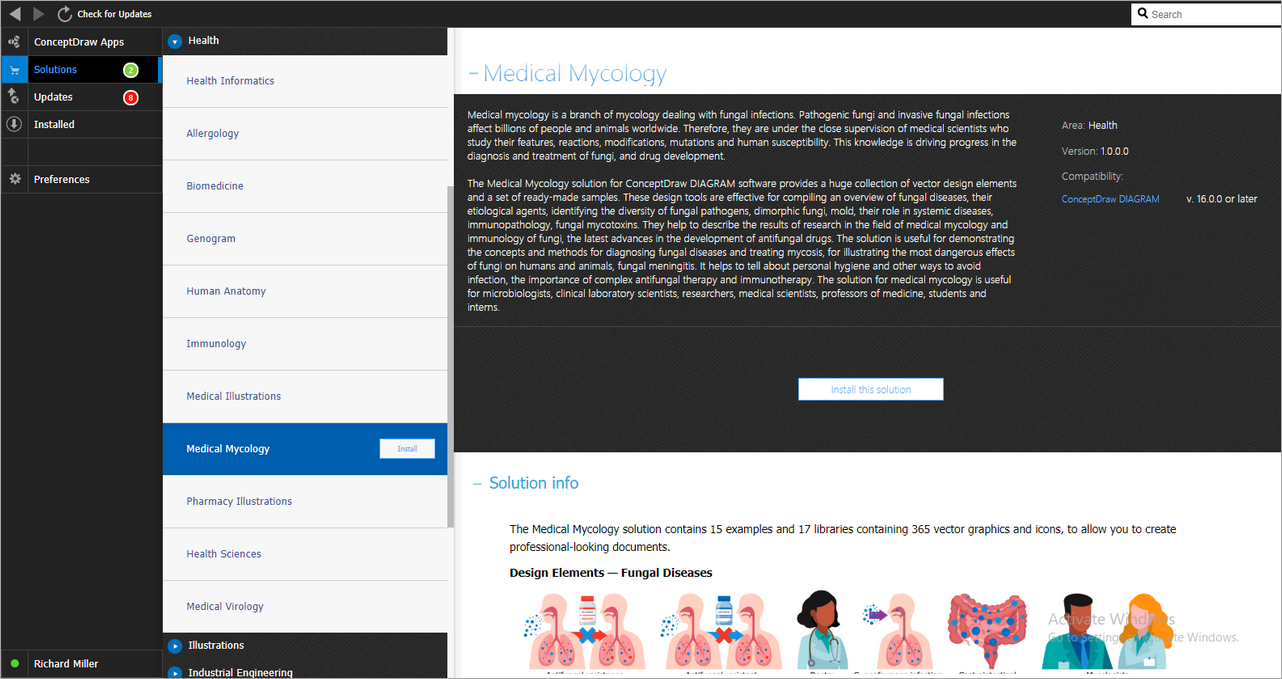
Task: Select Pharmacy Illustrations solution
Action: (x=305, y=501)
